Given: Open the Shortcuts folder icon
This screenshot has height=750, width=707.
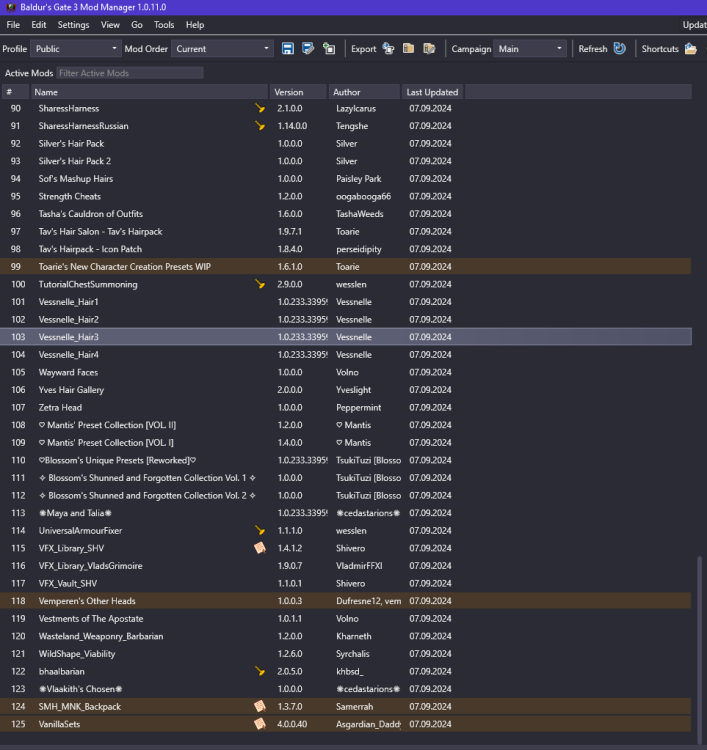Looking at the screenshot, I should [x=690, y=48].
